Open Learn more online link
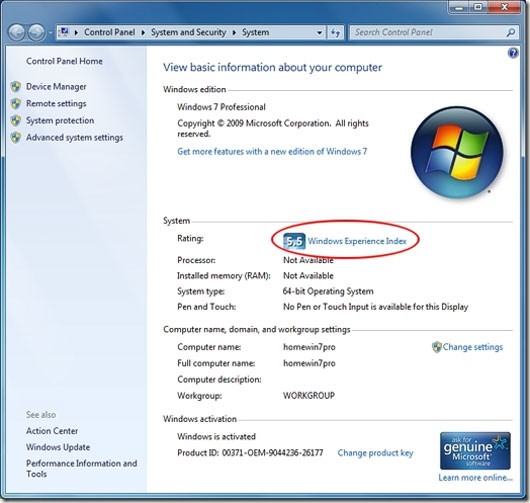530x503 pixels. point(476,478)
